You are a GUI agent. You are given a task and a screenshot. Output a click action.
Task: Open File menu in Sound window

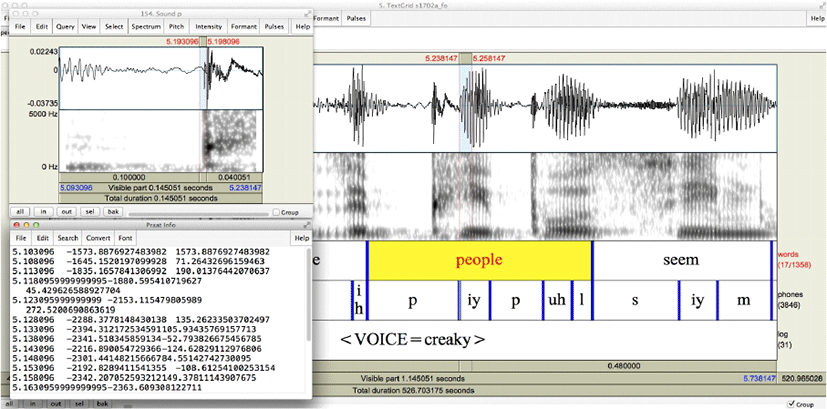coord(20,26)
